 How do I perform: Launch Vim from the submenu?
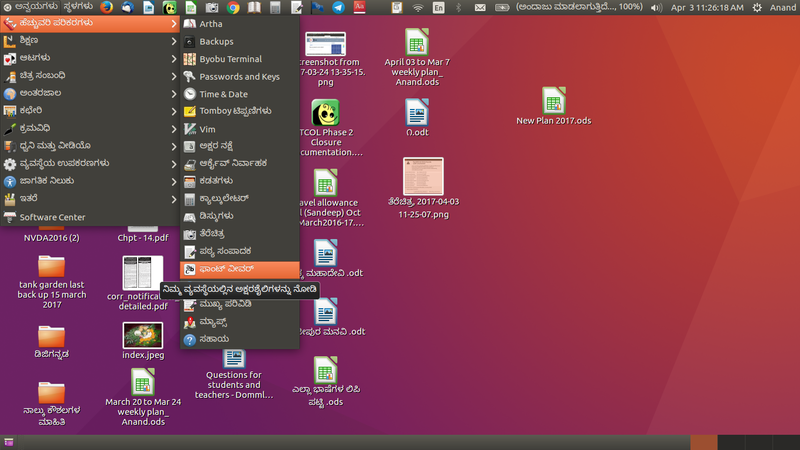[240, 129]
